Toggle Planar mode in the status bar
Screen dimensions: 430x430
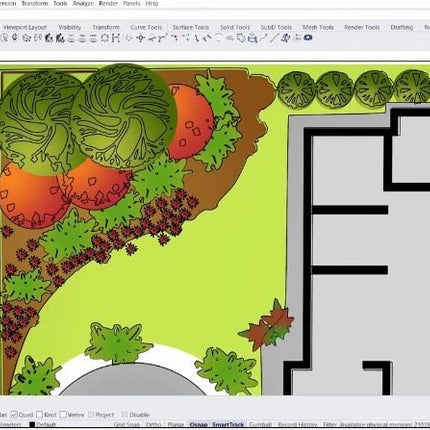pos(176,425)
